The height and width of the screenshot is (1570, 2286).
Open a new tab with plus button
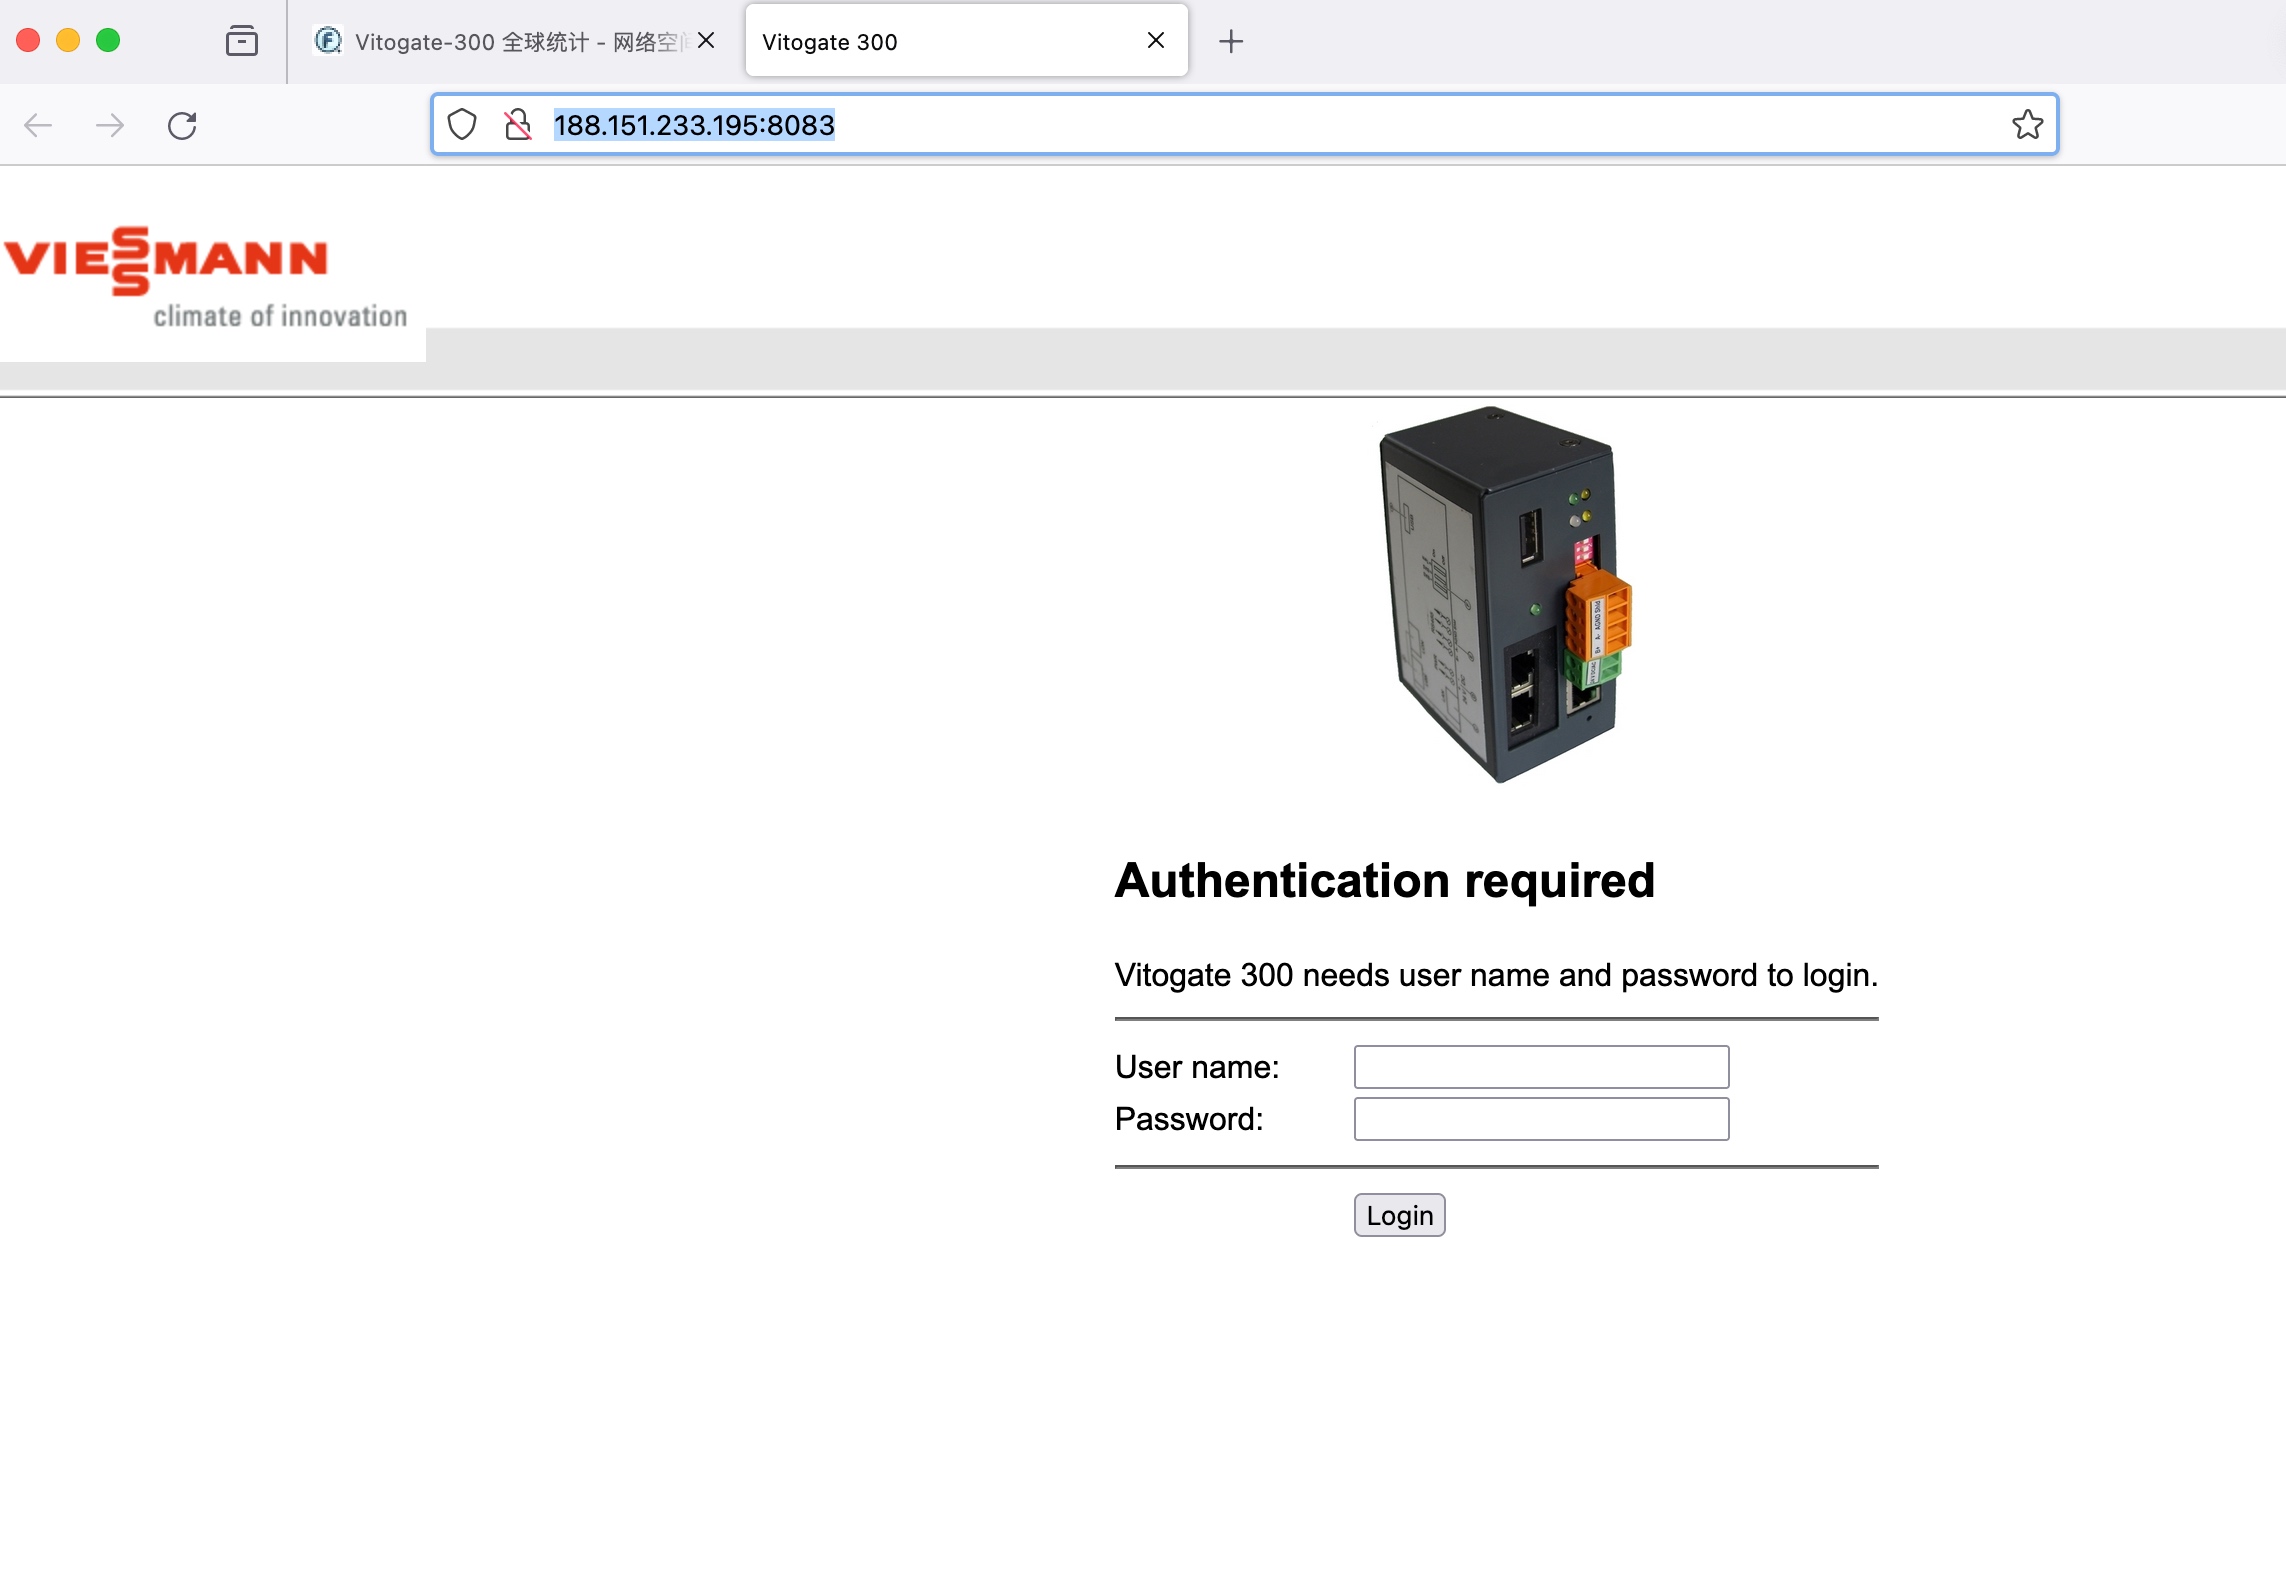pos(1231,41)
